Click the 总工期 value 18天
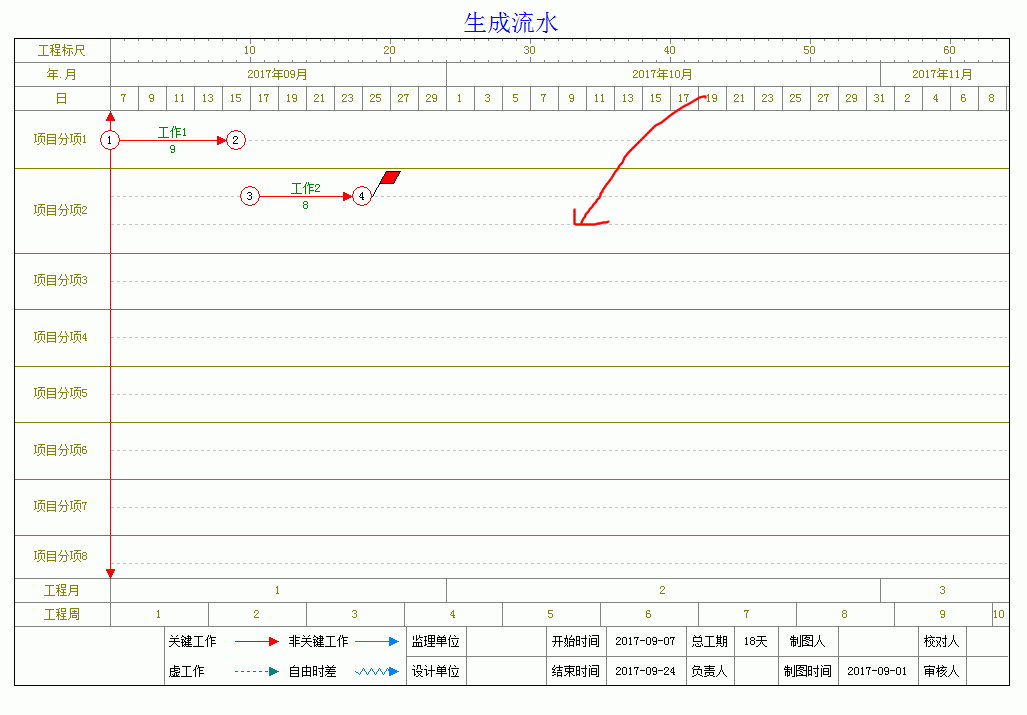 tap(756, 641)
